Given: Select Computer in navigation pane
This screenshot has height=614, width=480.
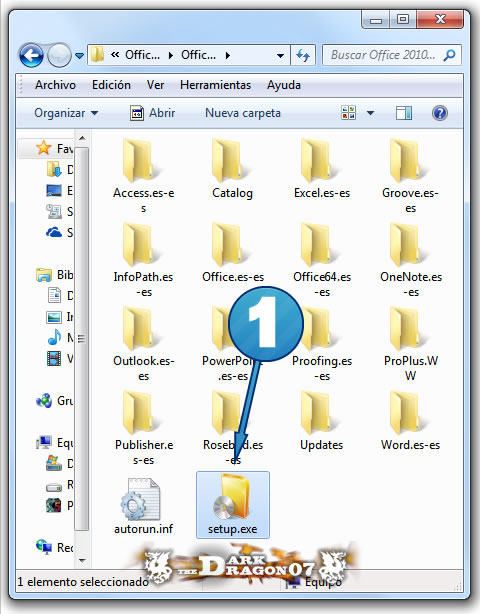Looking at the screenshot, I should coord(54,442).
